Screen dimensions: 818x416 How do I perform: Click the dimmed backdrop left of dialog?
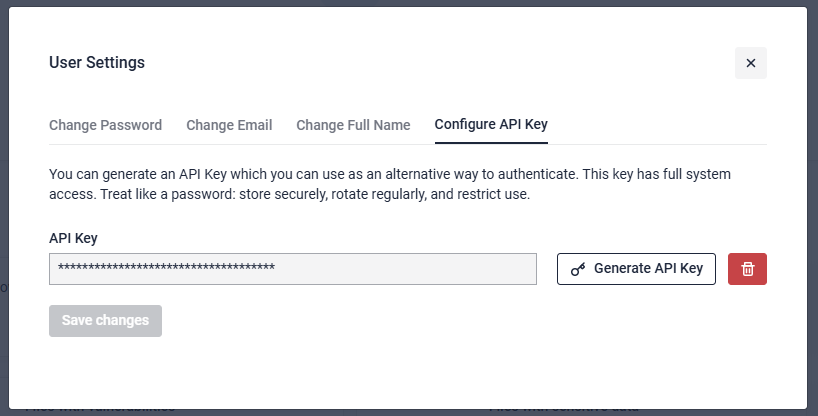coord(4,200)
